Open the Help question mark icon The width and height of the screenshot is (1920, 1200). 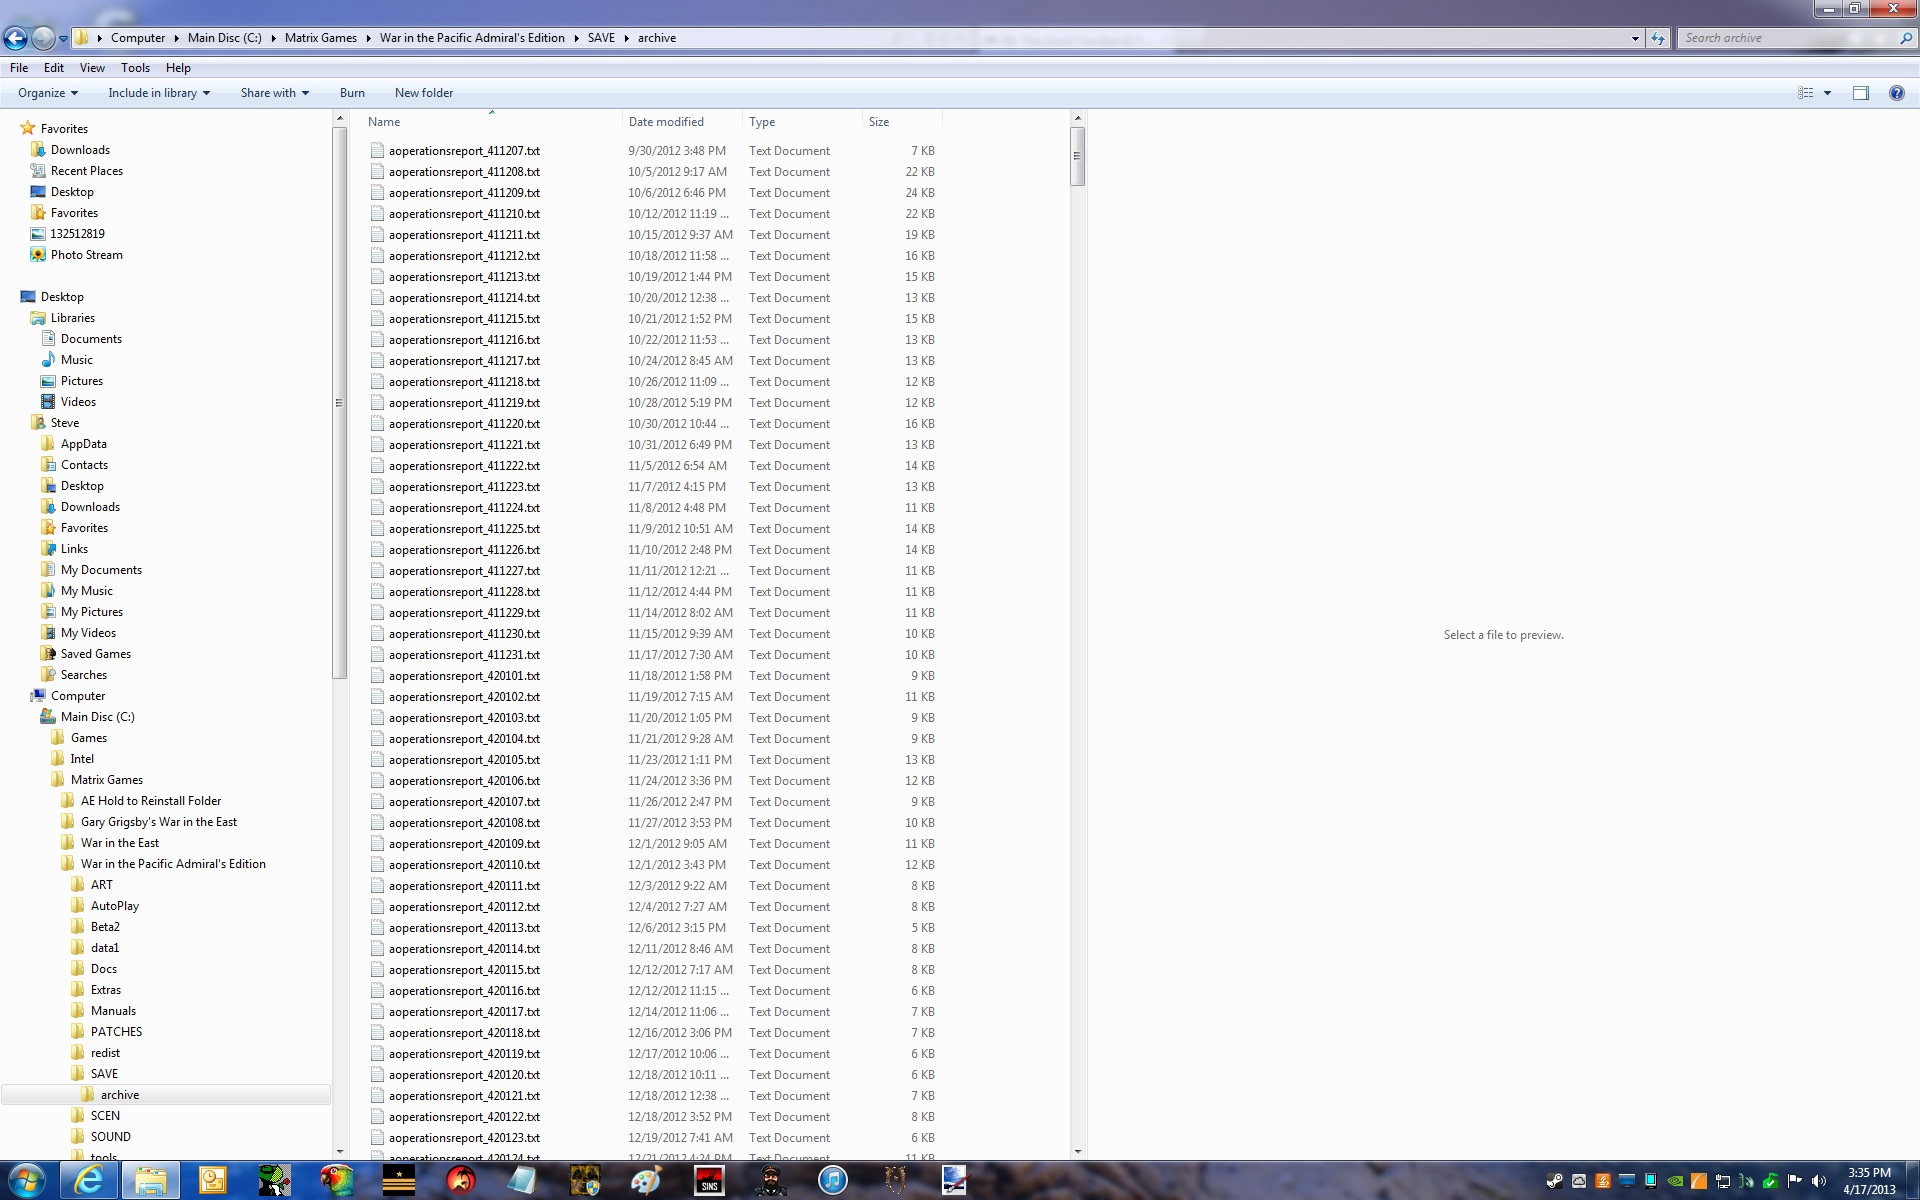pyautogui.click(x=1896, y=93)
